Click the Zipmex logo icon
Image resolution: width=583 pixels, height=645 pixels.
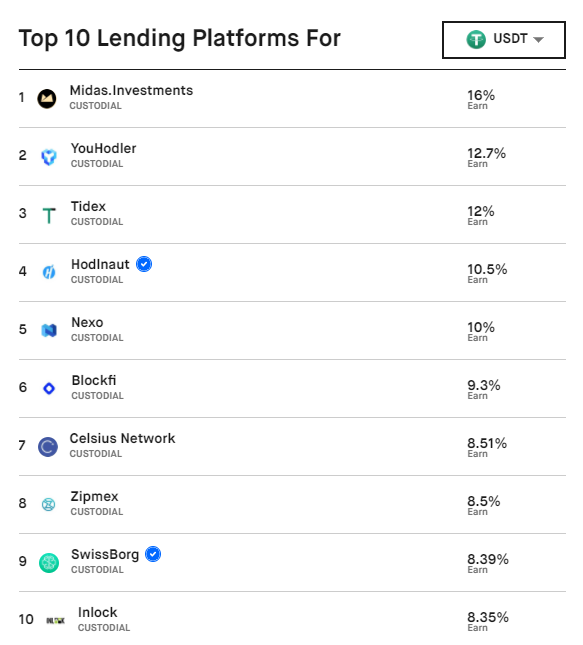coord(49,504)
